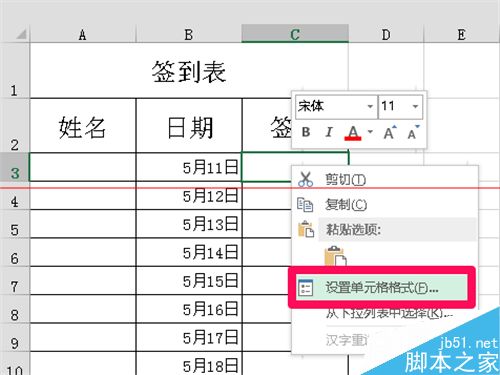Click the 签到表 title cell

[189, 71]
